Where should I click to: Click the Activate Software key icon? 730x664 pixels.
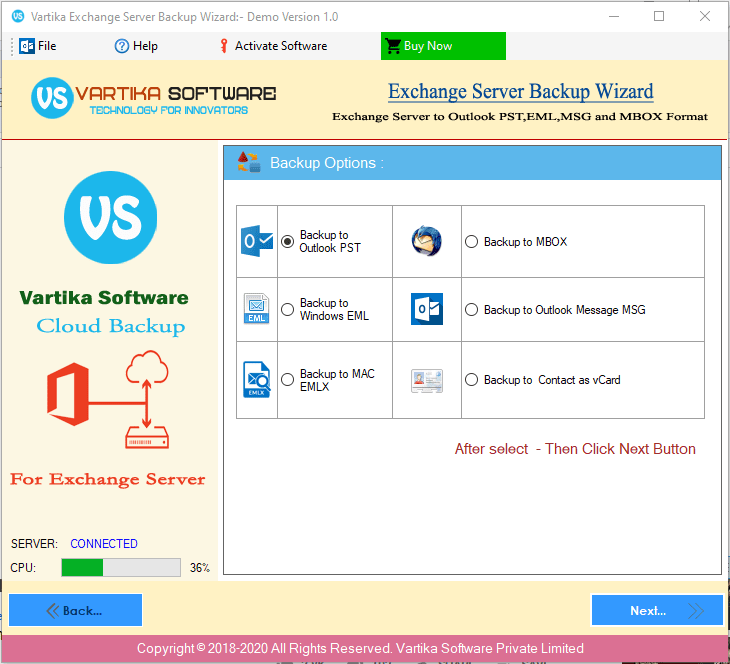pyautogui.click(x=224, y=46)
